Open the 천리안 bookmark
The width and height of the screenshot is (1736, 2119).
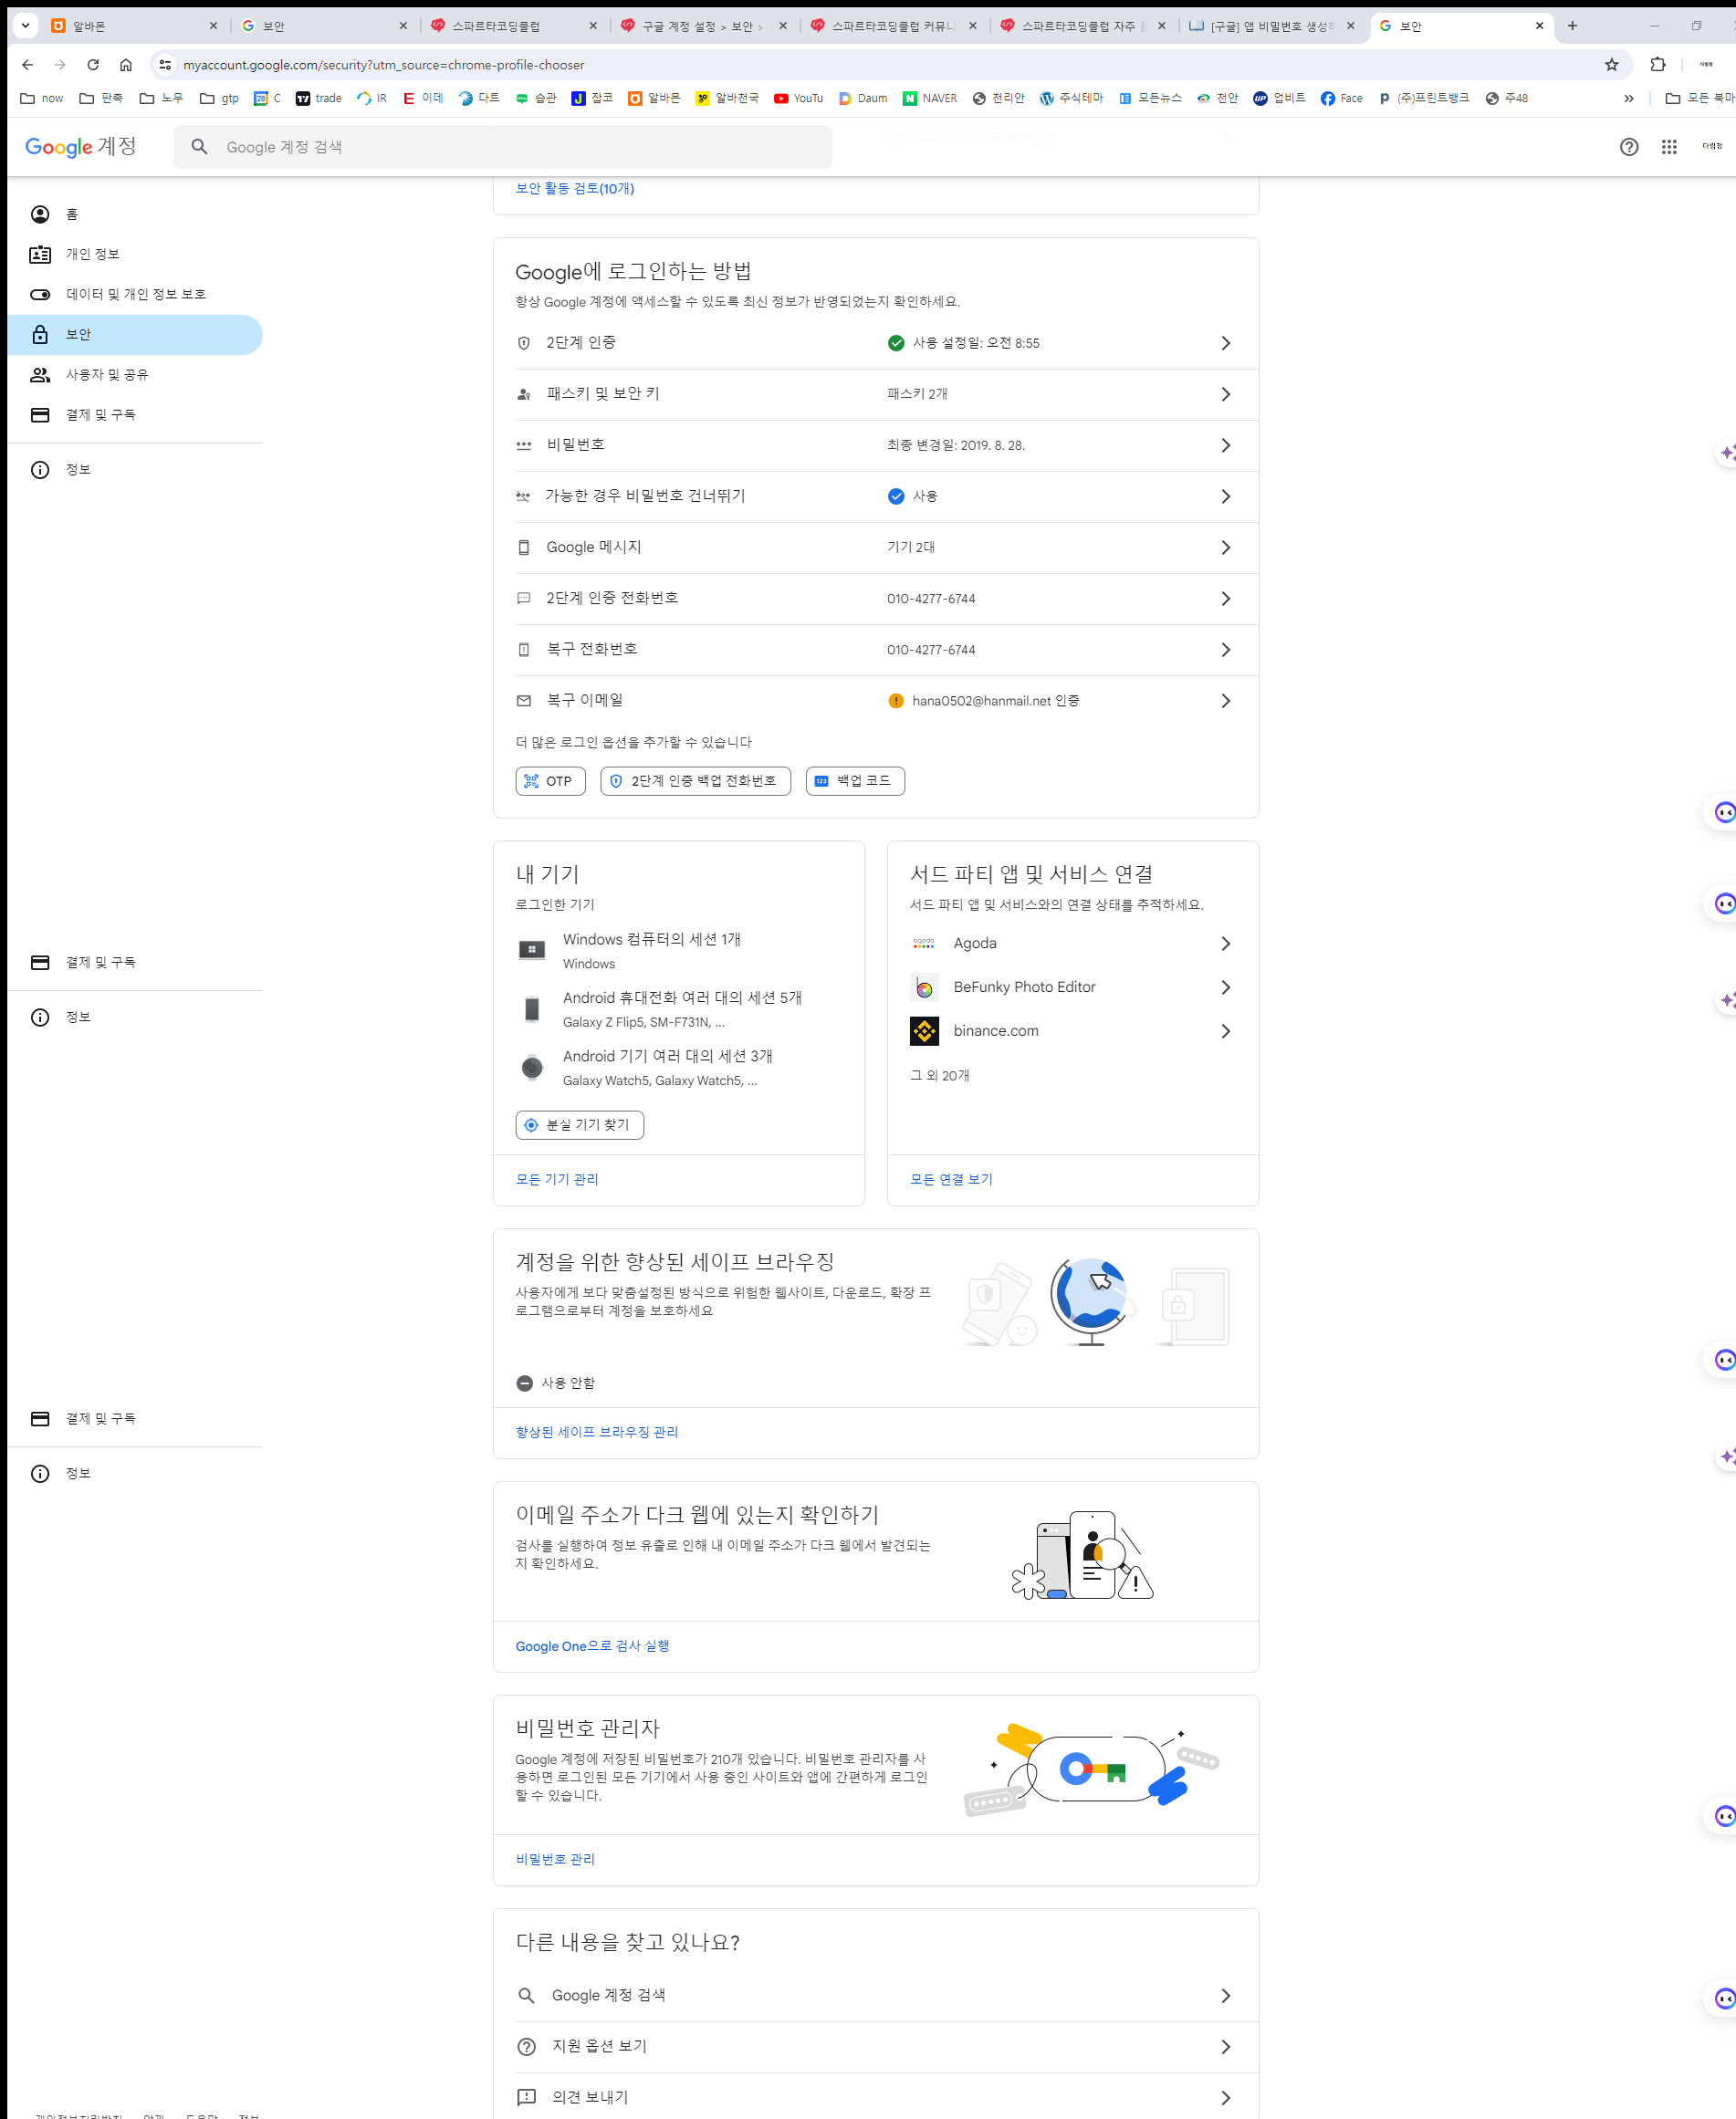[x=998, y=98]
